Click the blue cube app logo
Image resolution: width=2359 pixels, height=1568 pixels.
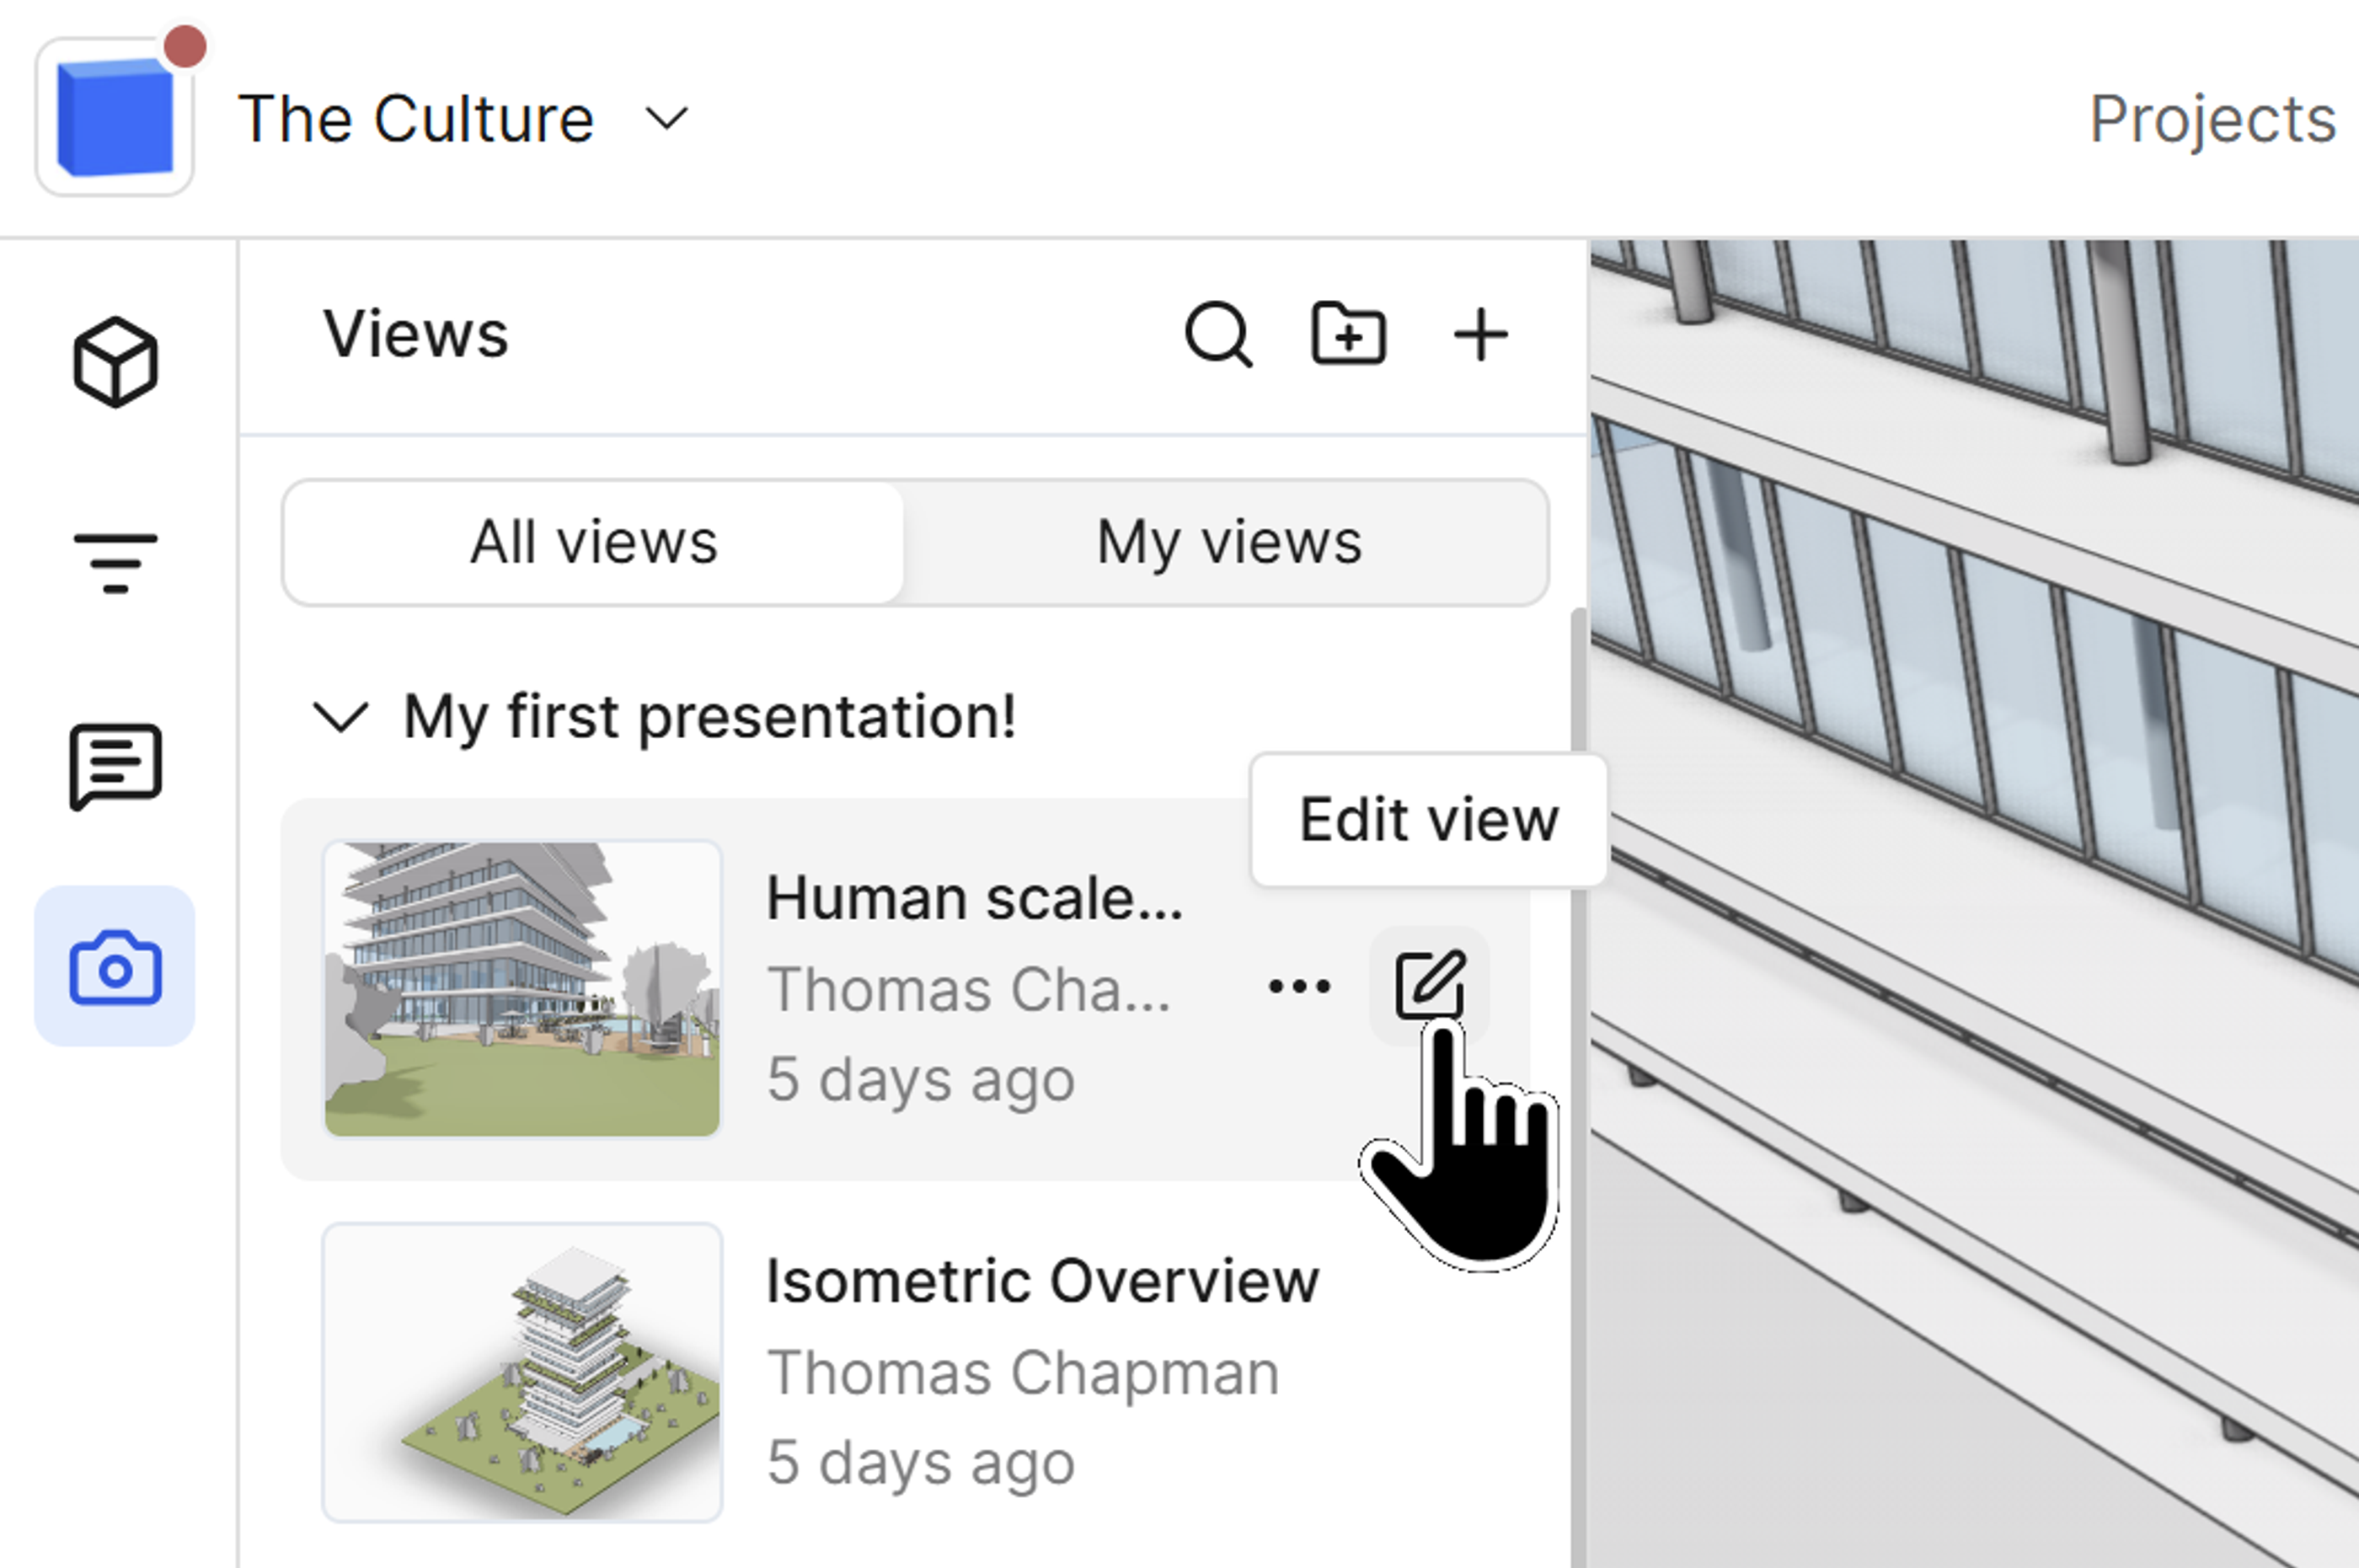coord(114,117)
